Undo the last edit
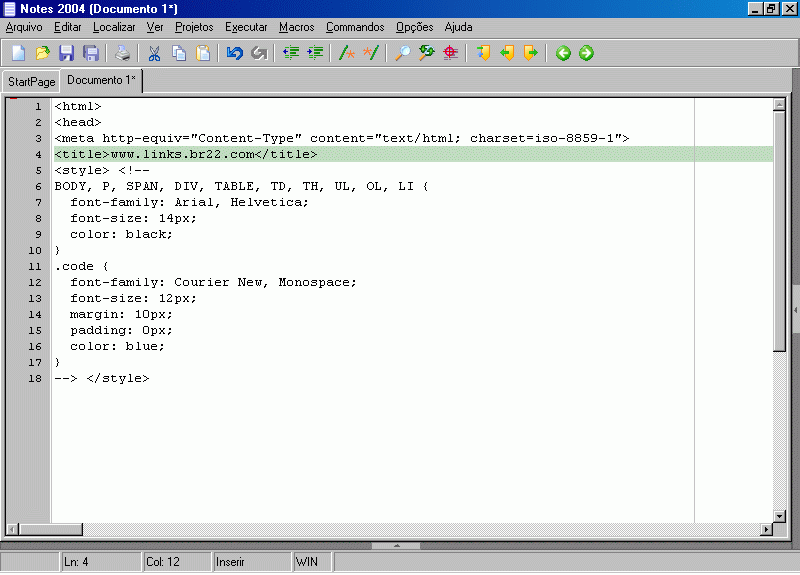The image size is (800, 575). pyautogui.click(x=235, y=53)
